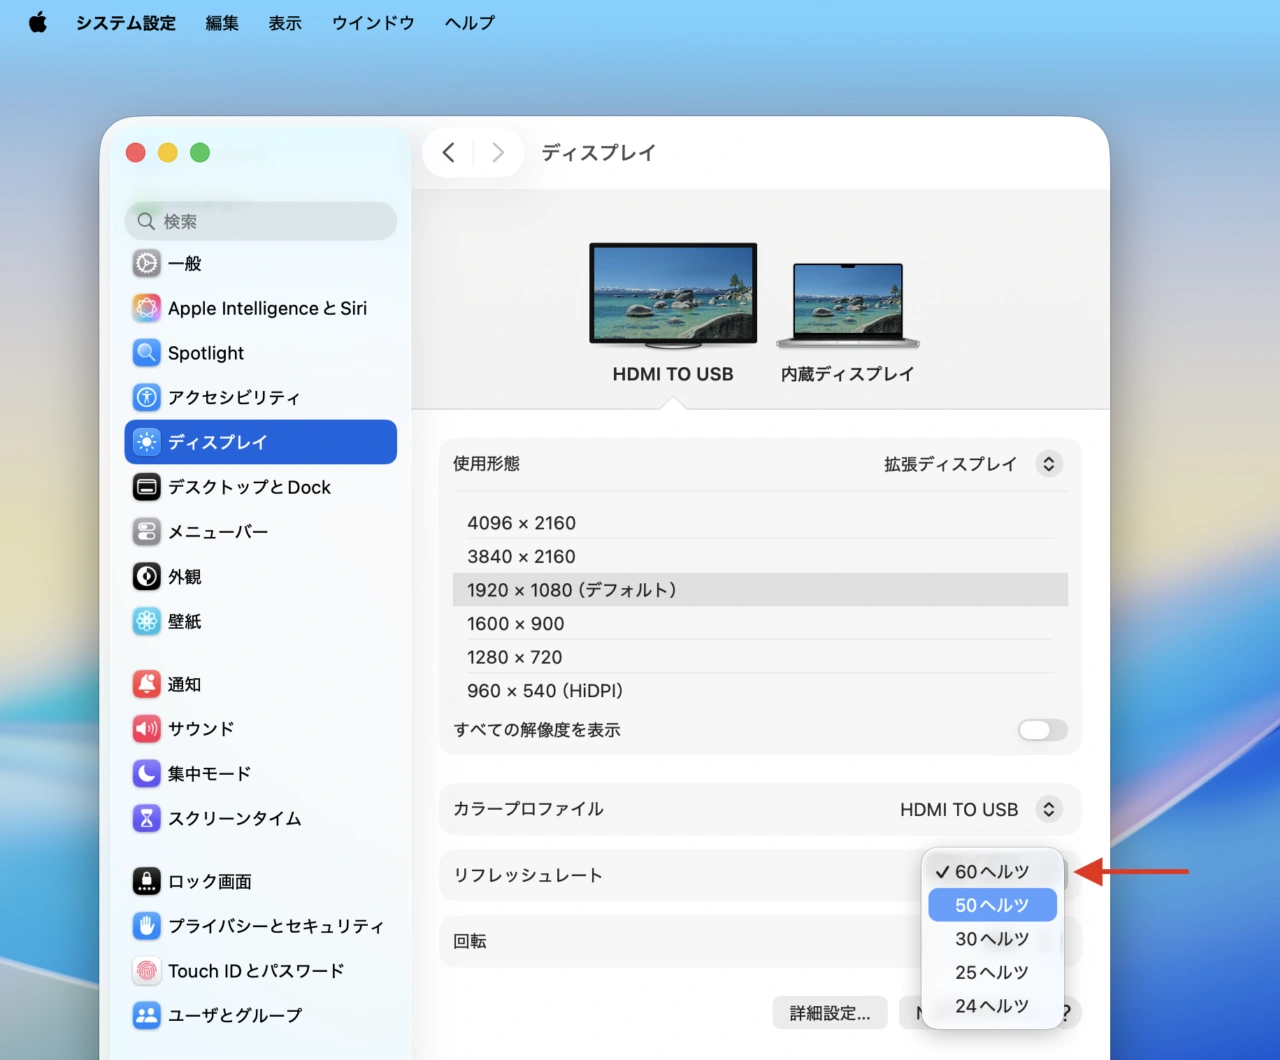The height and width of the screenshot is (1060, 1280).
Task: Click the 詳細設定 button
Action: 829,1012
